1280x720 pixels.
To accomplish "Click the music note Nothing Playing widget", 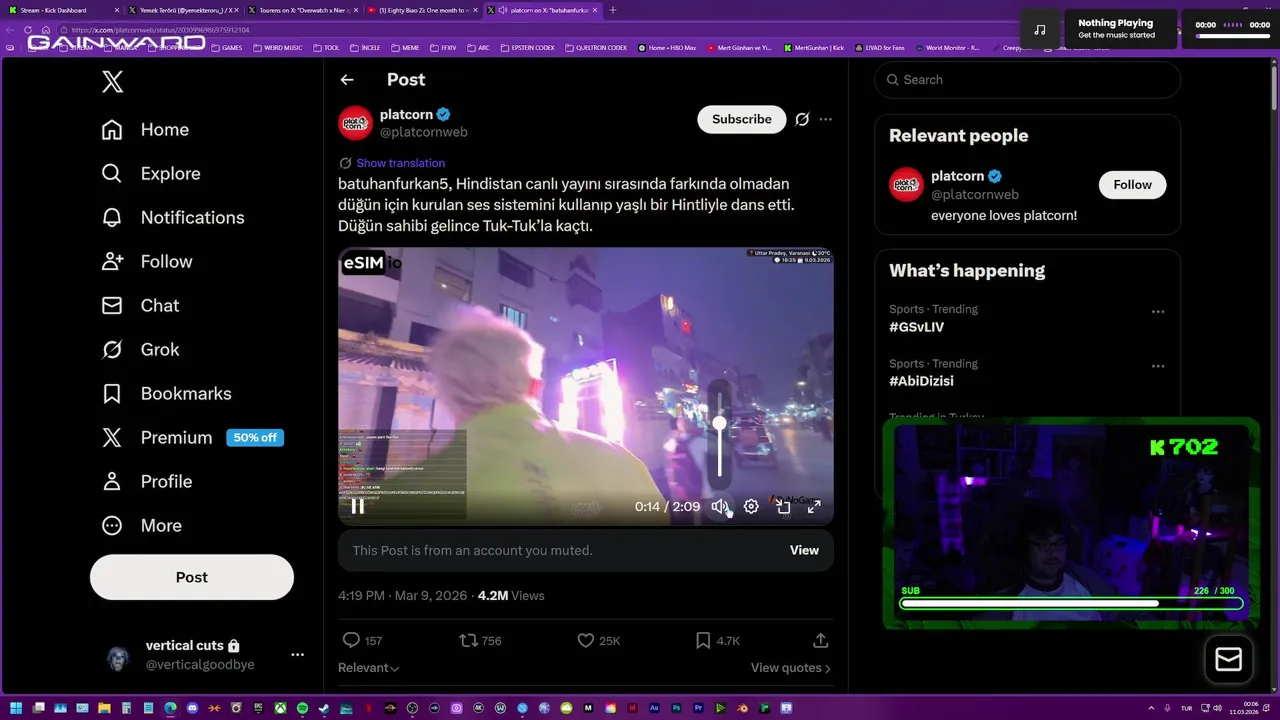I will click(x=1040, y=30).
